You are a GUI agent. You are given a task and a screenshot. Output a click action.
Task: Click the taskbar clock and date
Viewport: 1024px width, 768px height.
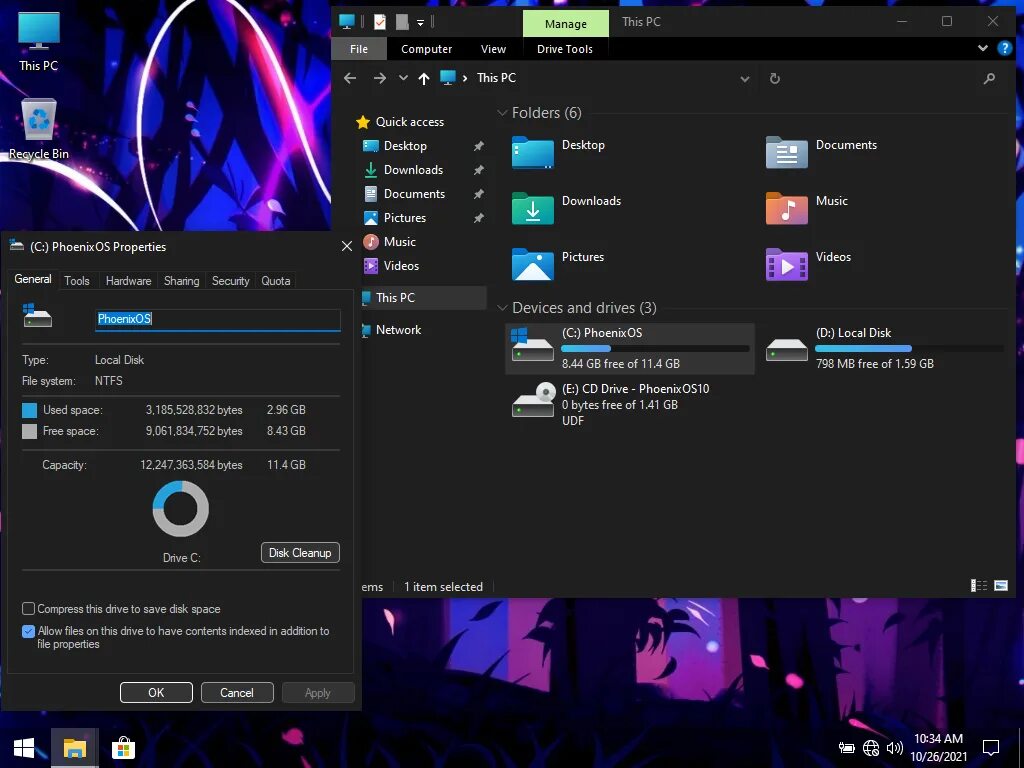pyautogui.click(x=938, y=748)
